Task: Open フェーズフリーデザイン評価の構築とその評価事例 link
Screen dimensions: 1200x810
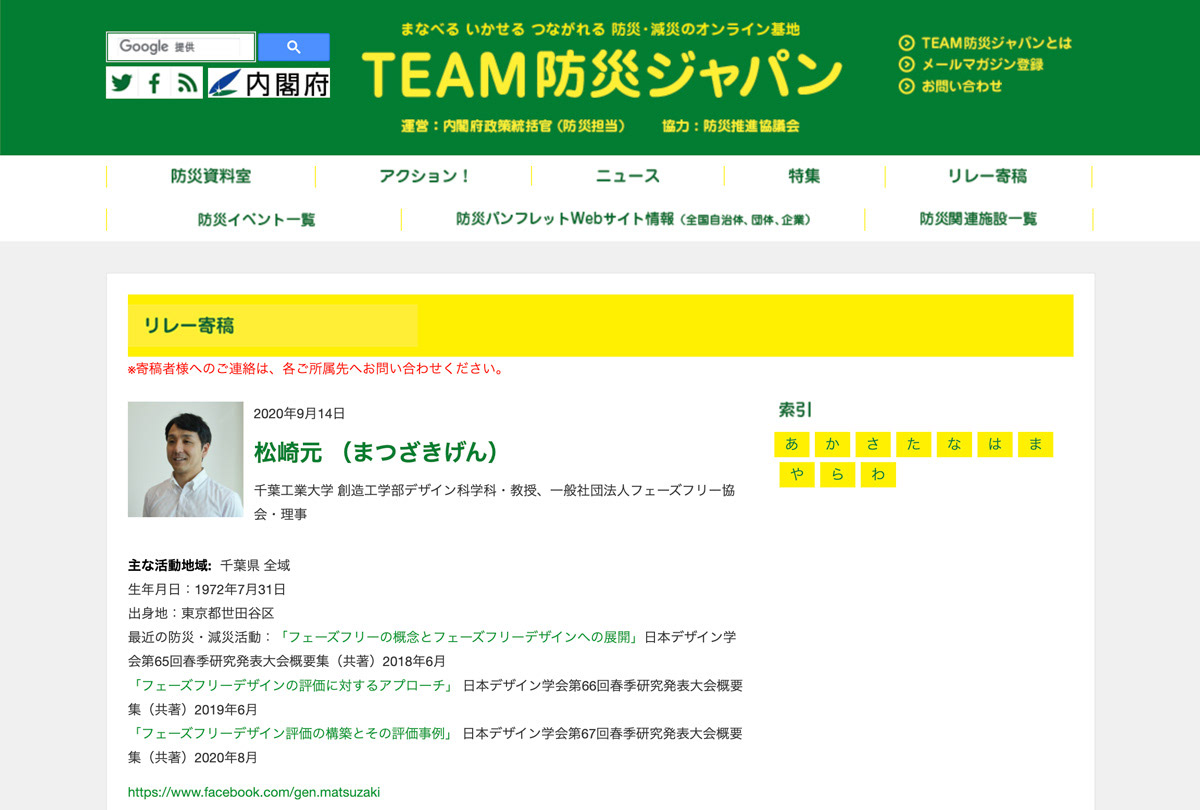Action: pyautogui.click(x=293, y=733)
